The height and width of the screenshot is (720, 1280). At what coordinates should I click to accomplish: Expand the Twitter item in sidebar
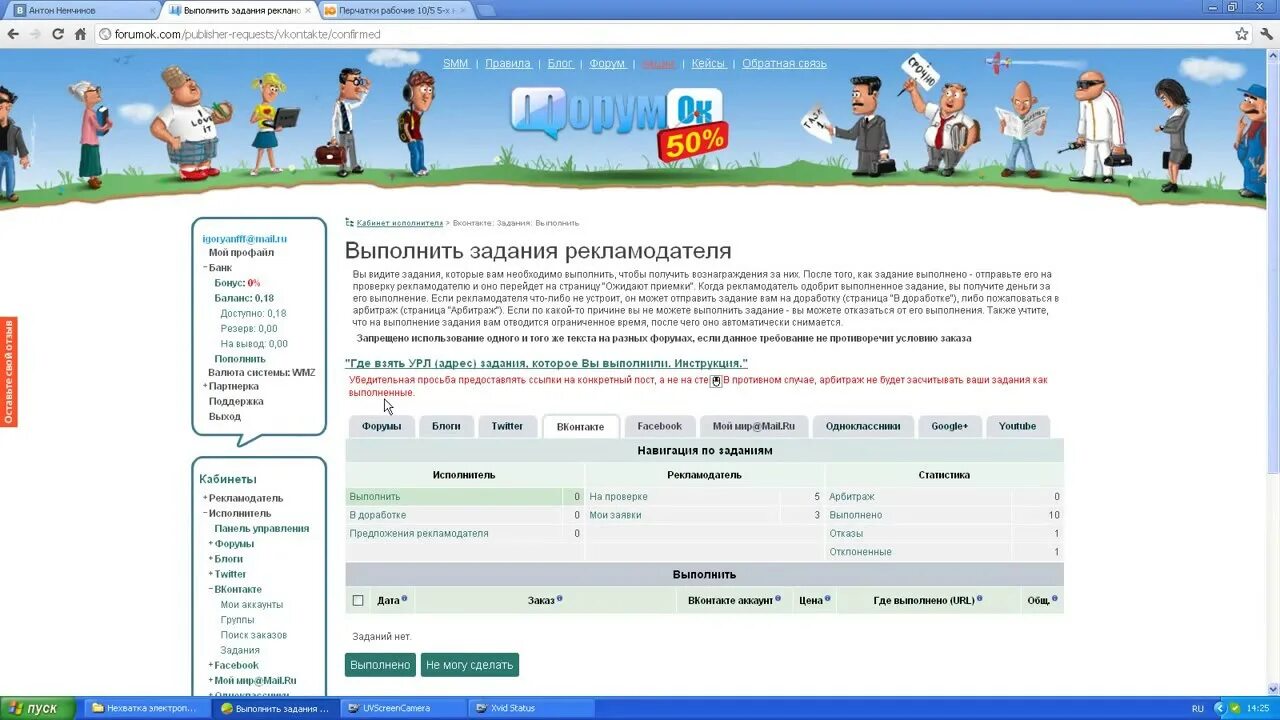pos(211,574)
